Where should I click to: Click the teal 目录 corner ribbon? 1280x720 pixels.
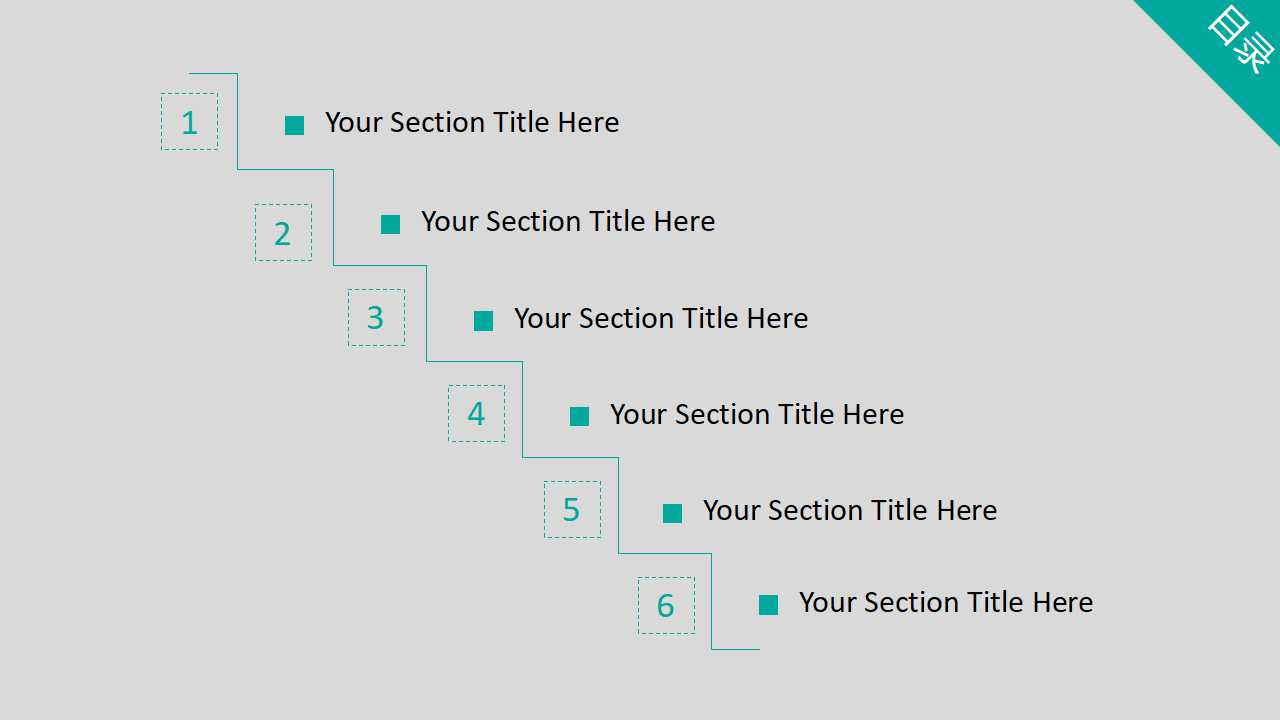click(x=1235, y=45)
